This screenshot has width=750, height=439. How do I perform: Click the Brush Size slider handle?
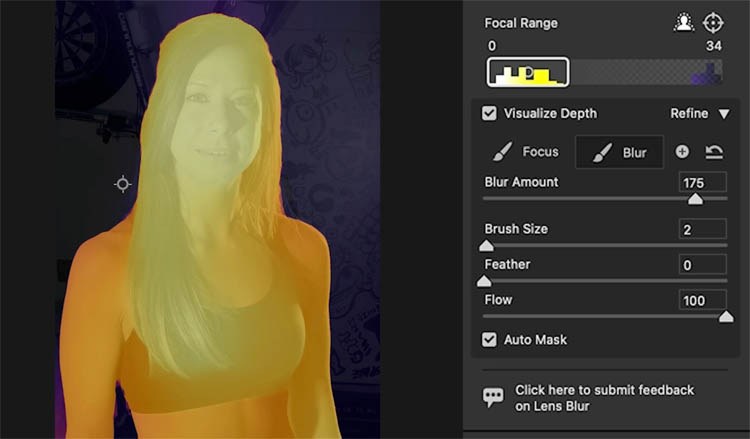(486, 245)
